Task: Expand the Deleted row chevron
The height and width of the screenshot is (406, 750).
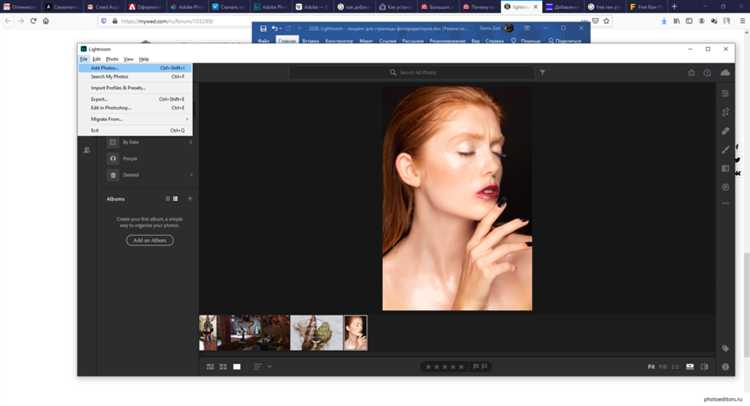Action: coord(190,175)
